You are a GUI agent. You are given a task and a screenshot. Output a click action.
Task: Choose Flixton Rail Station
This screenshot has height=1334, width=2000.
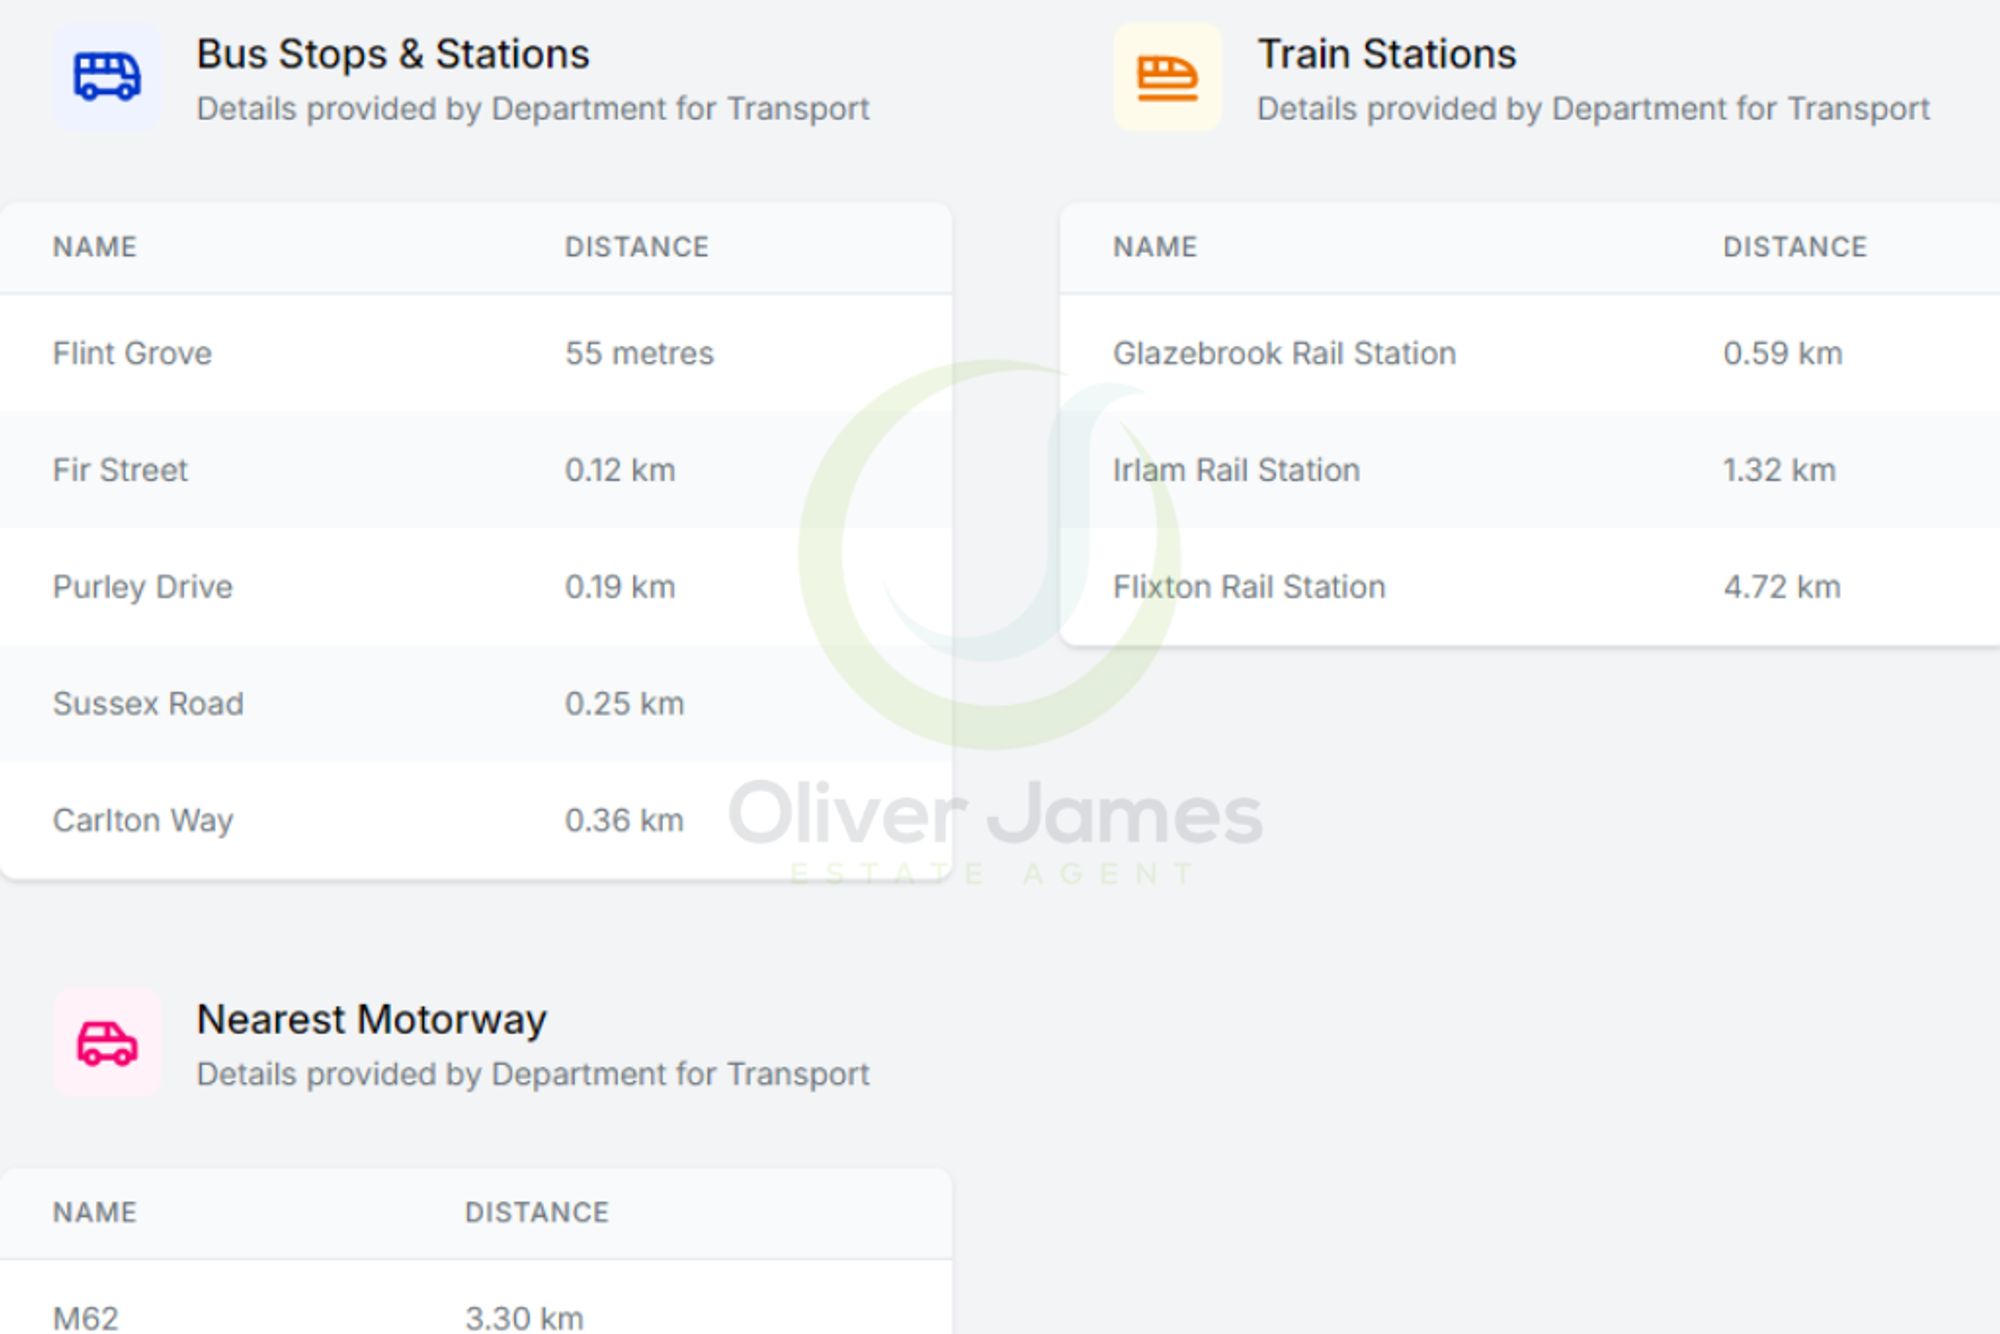point(1249,587)
